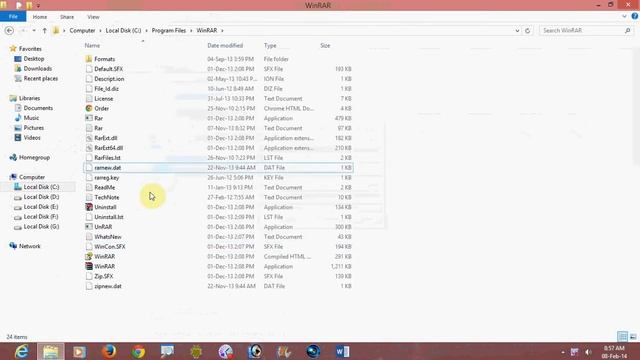This screenshot has width=640, height=360.
Task: Select the Descript.ion file
Action: (109, 79)
